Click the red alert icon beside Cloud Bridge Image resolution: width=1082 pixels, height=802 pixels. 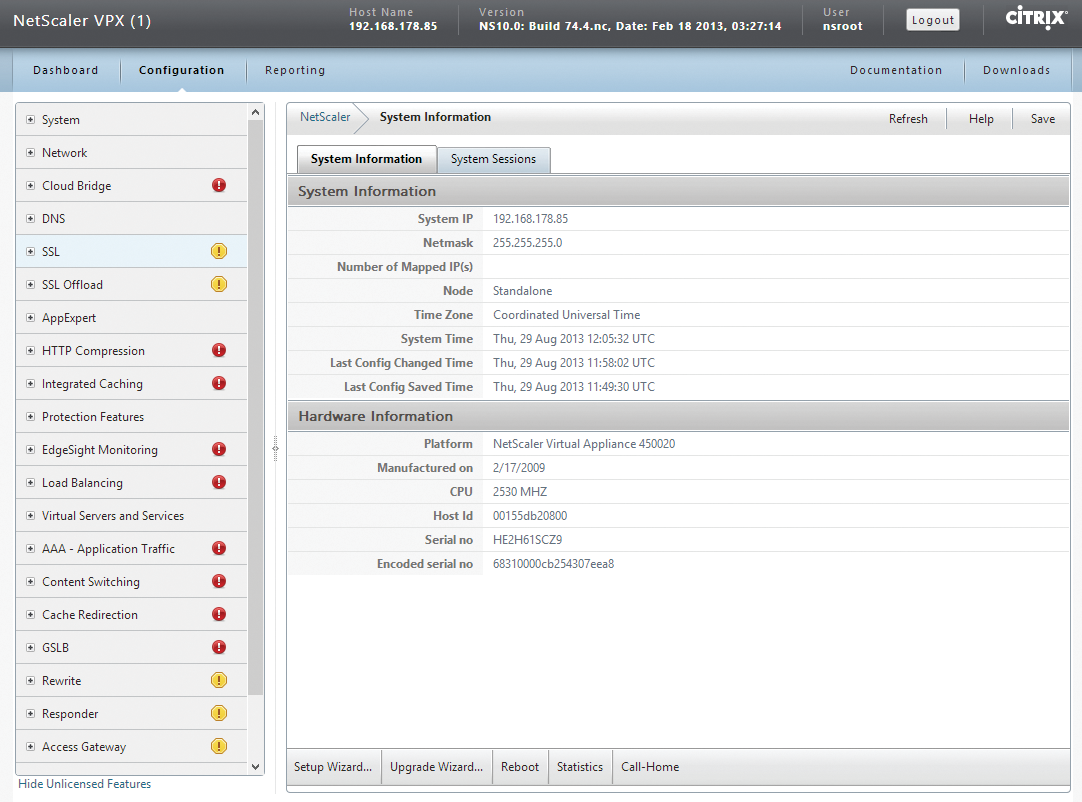tap(219, 185)
